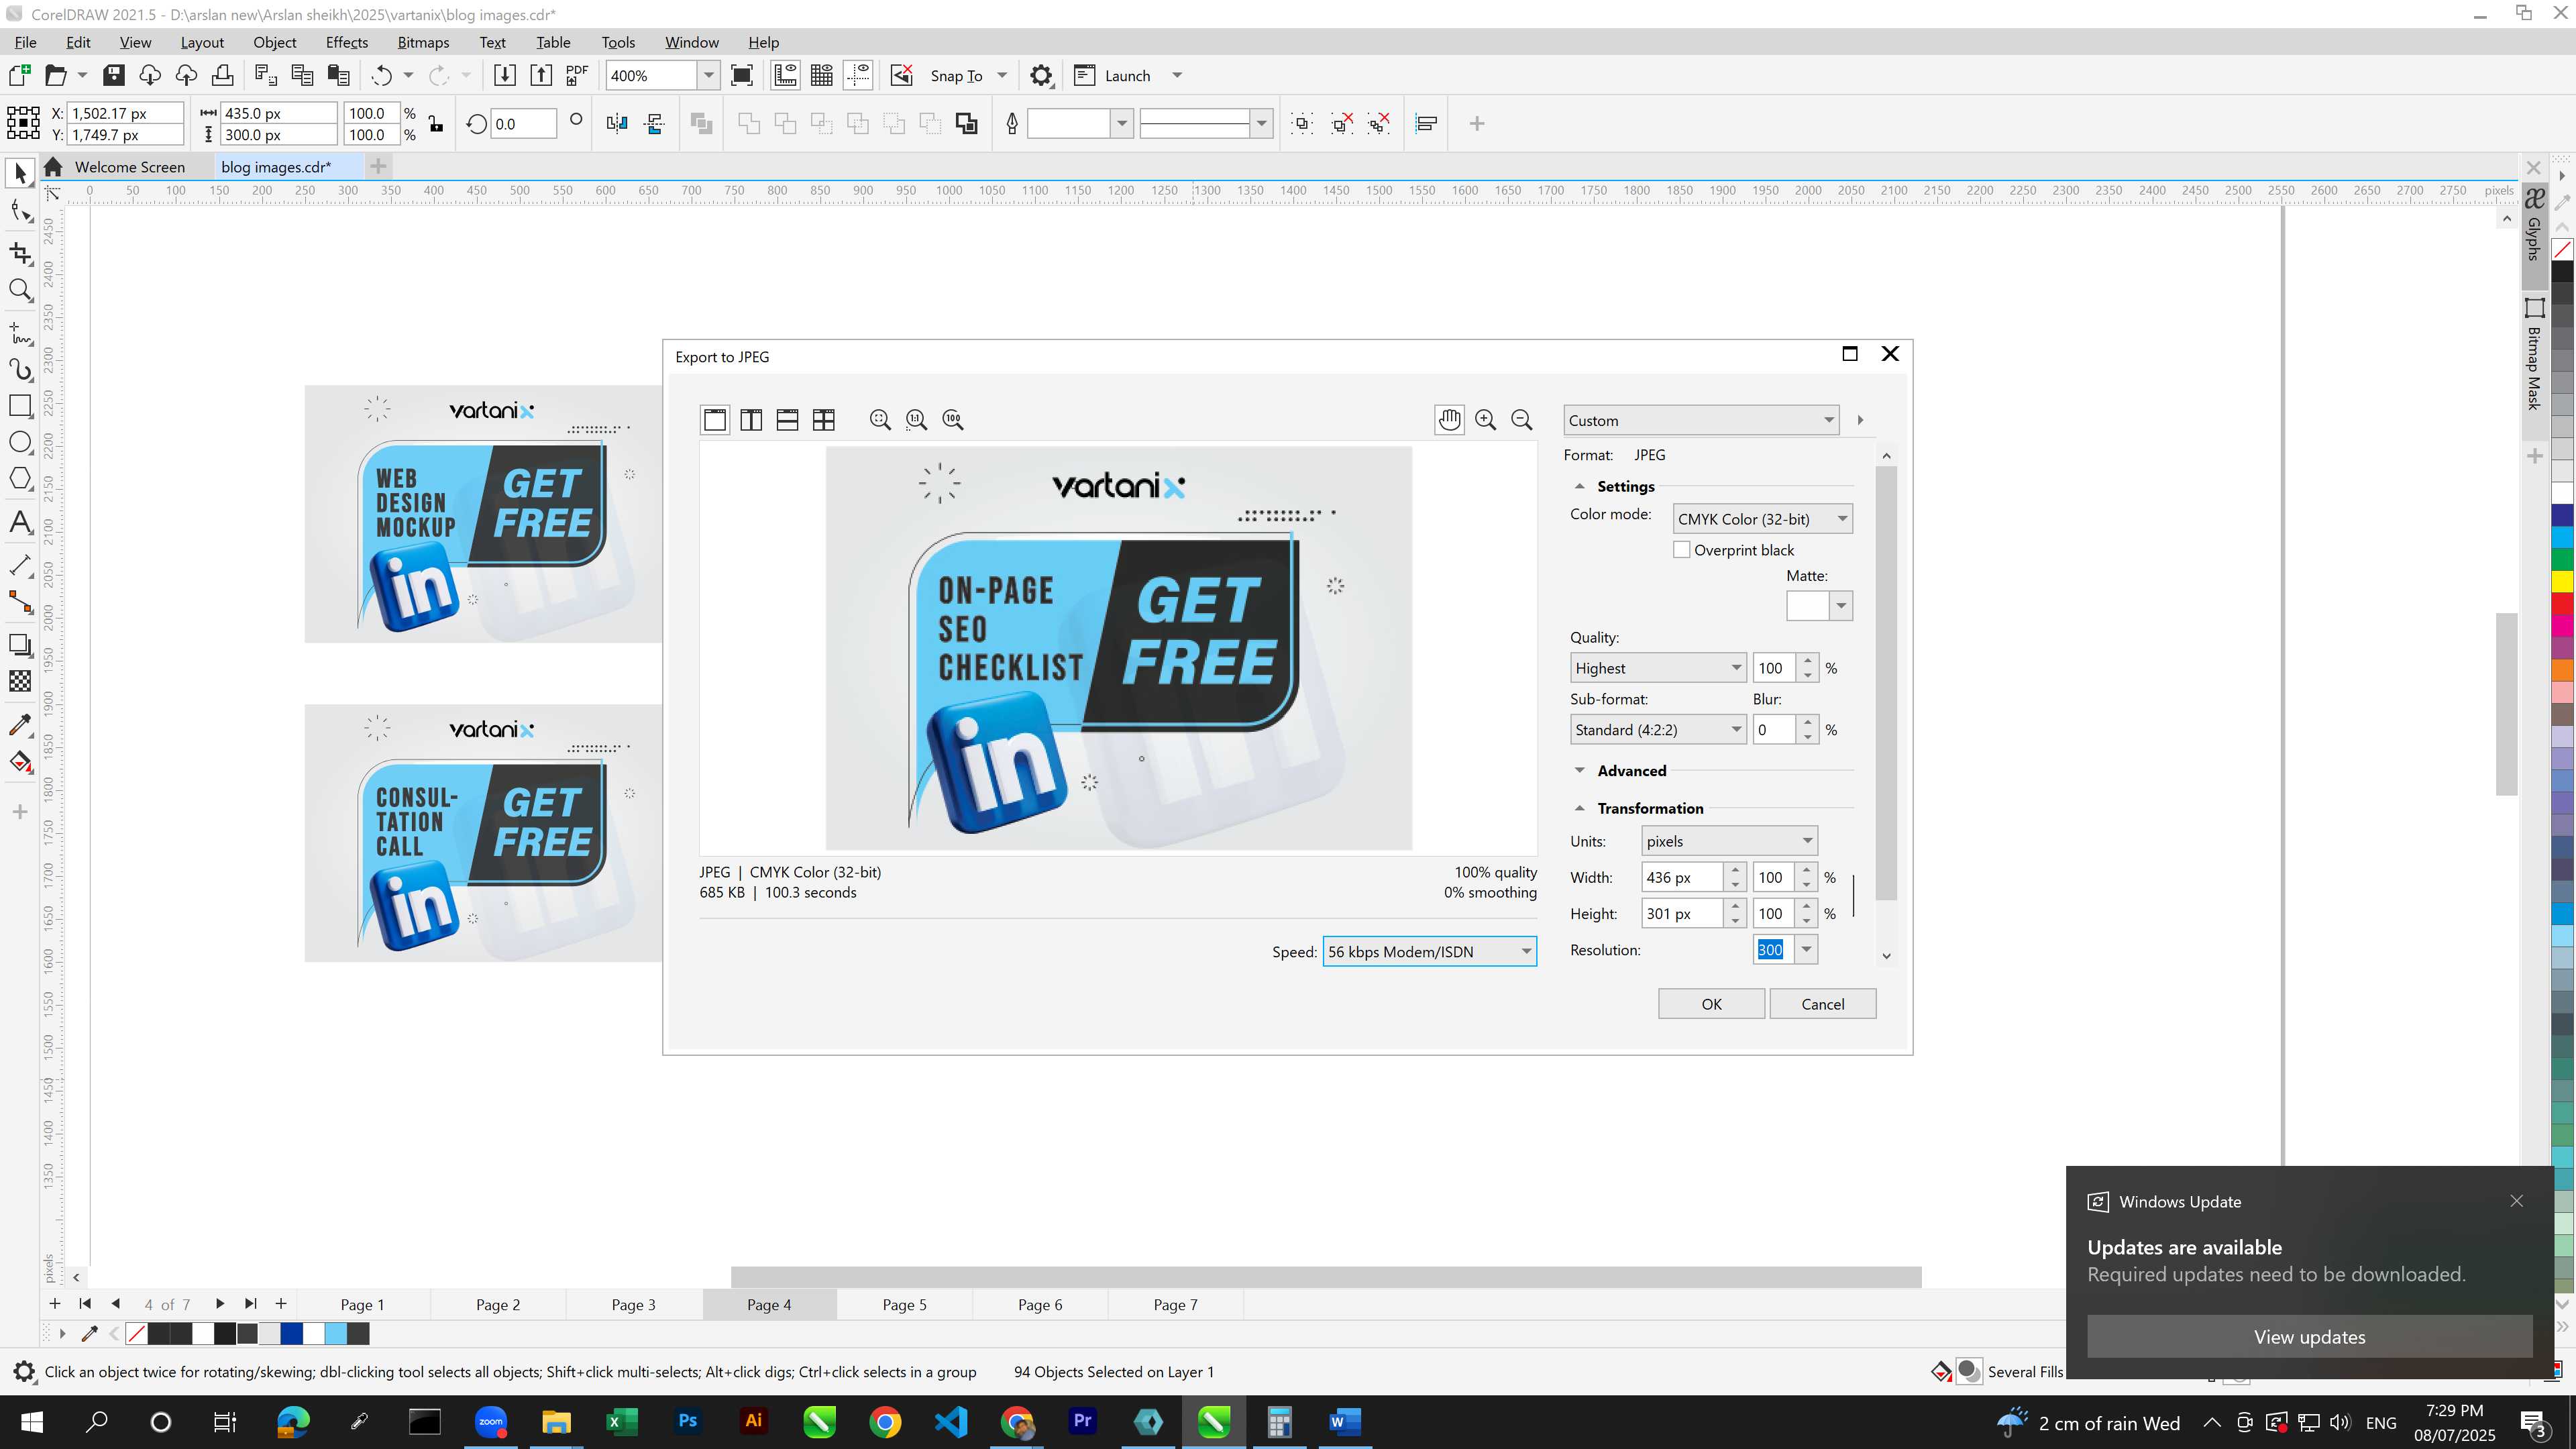The height and width of the screenshot is (1449, 2576).
Task: Click View updates button
Action: (2310, 1337)
